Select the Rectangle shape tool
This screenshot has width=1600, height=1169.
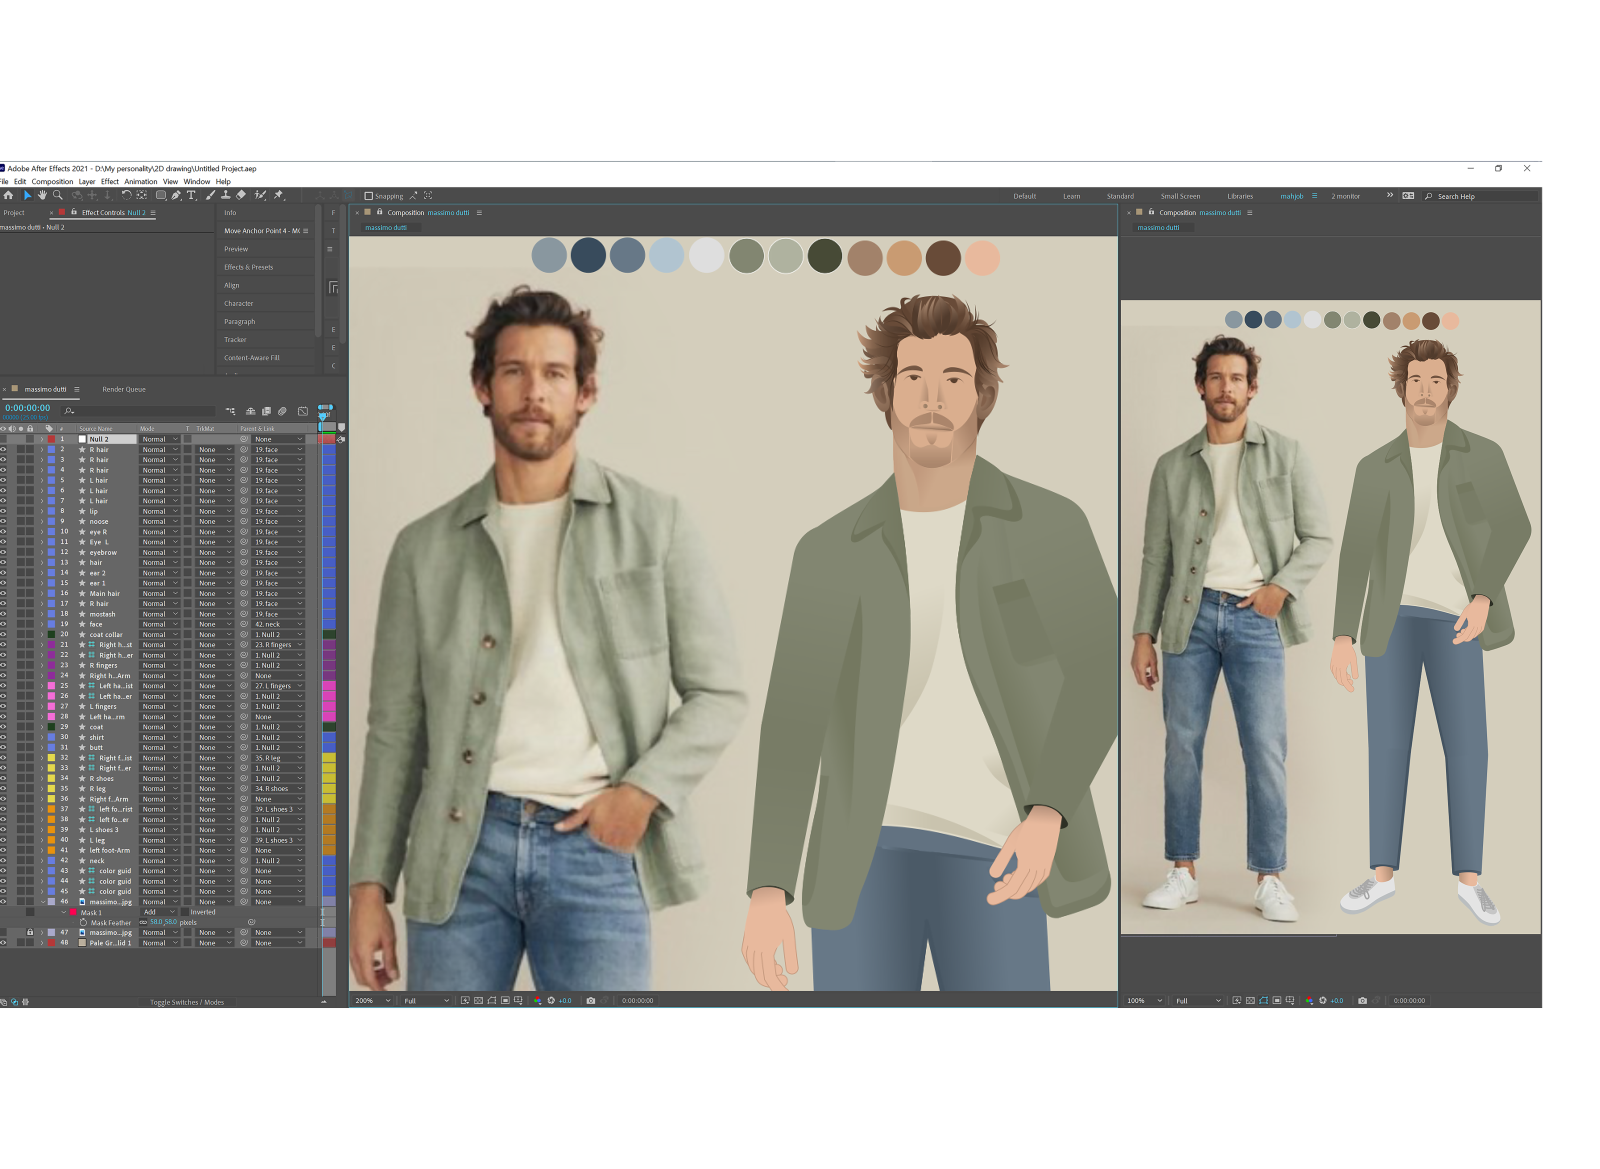(160, 195)
